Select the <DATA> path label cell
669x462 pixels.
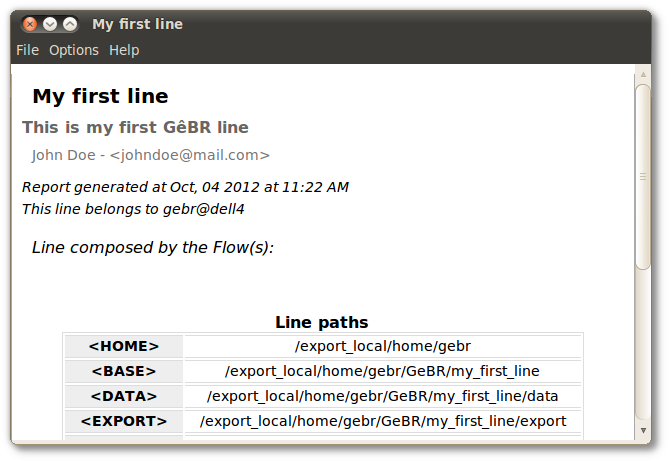click(x=124, y=396)
